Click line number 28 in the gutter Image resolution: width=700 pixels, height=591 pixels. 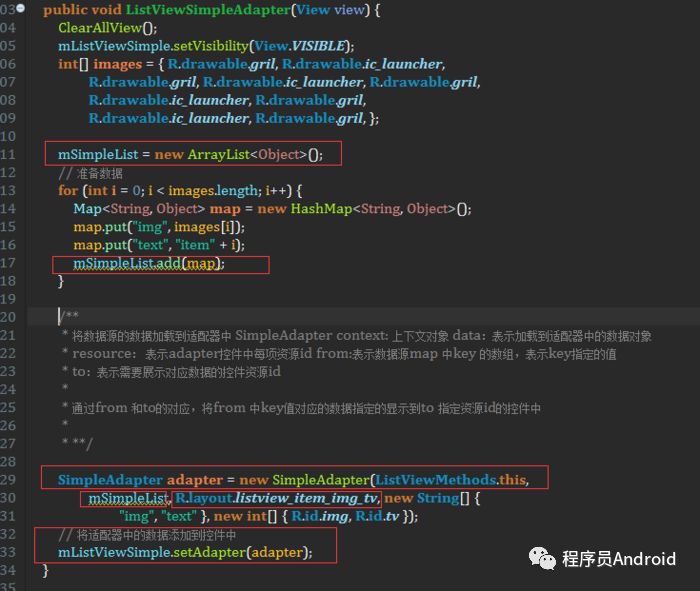(x=8, y=461)
